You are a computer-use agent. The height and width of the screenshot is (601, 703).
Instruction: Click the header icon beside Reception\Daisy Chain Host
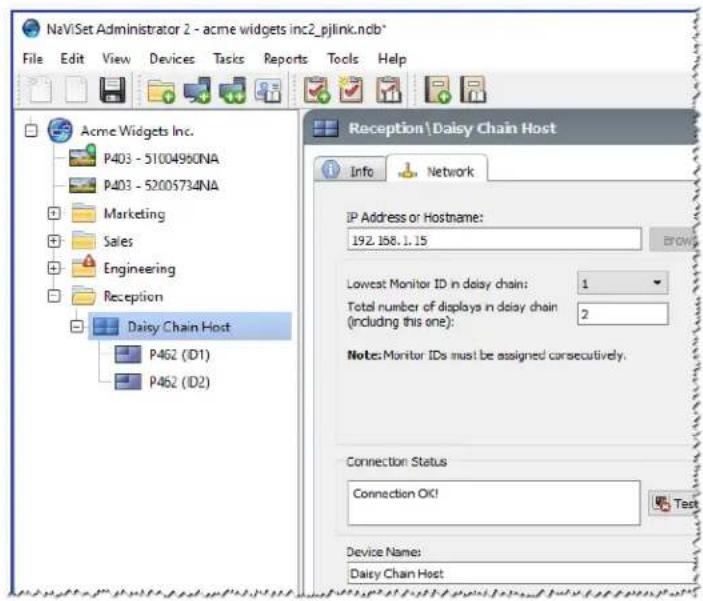[x=325, y=128]
